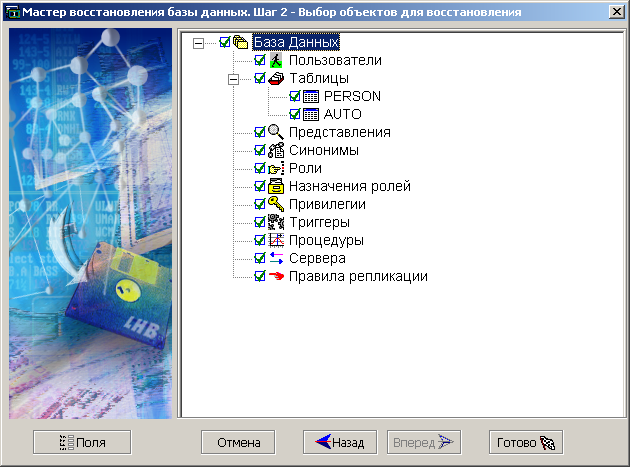The image size is (630, 467).
Task: Collapse the База Данных root node
Action: point(198,43)
